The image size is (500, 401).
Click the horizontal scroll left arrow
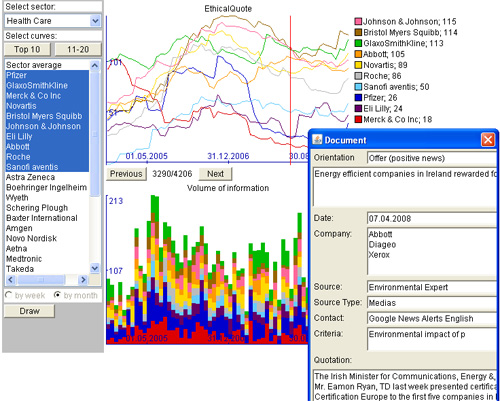click(x=11, y=280)
